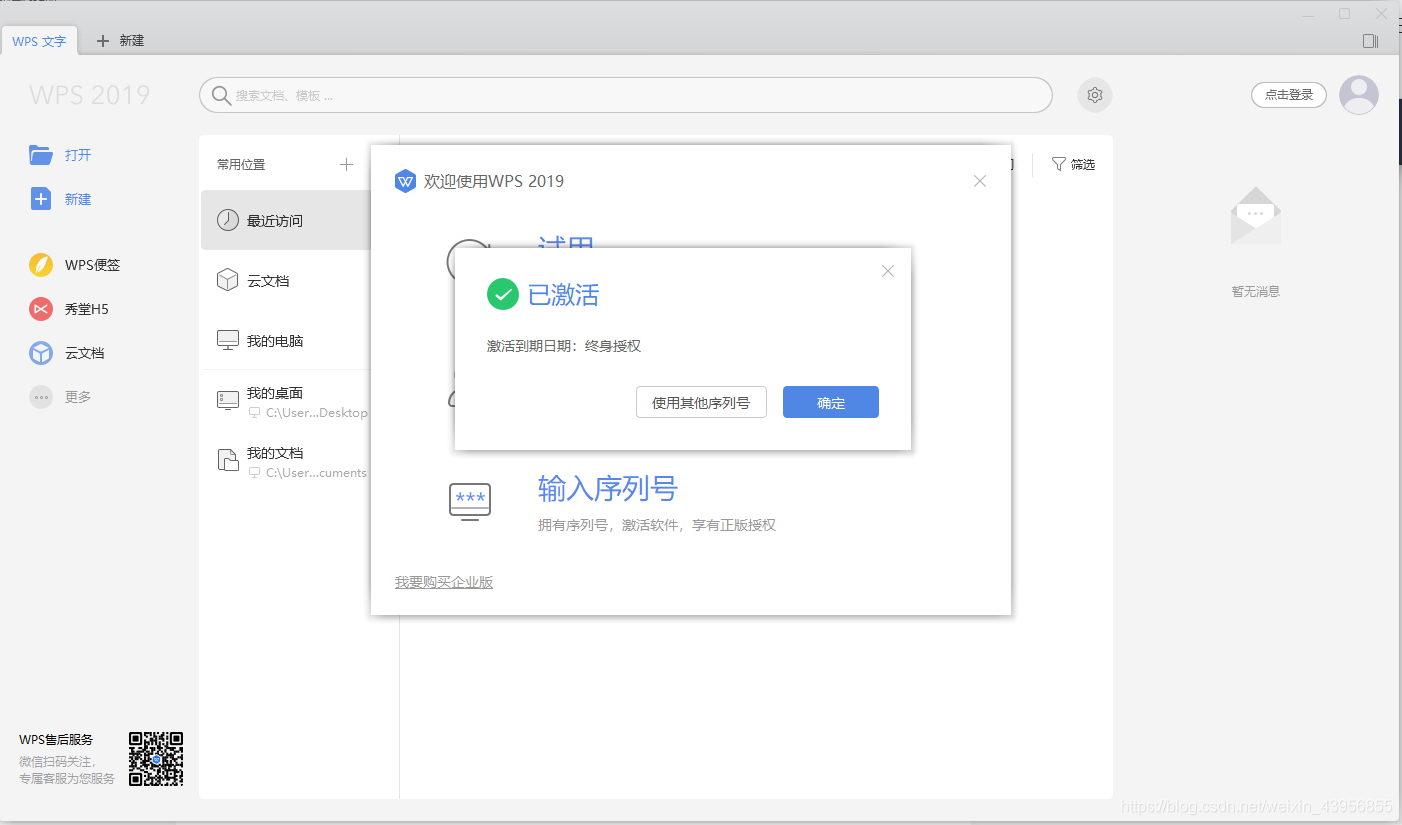The width and height of the screenshot is (1402, 825).
Task: Click the 常用位置 header text
Action: [x=241, y=164]
